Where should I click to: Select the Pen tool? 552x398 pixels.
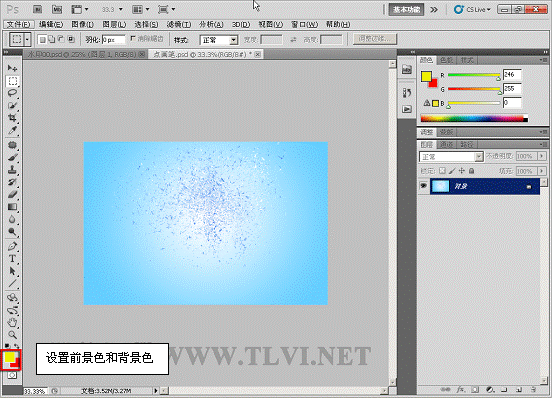coord(12,246)
